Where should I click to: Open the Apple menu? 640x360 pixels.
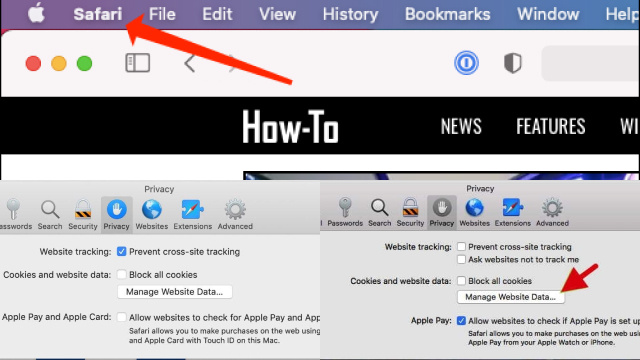tap(36, 14)
